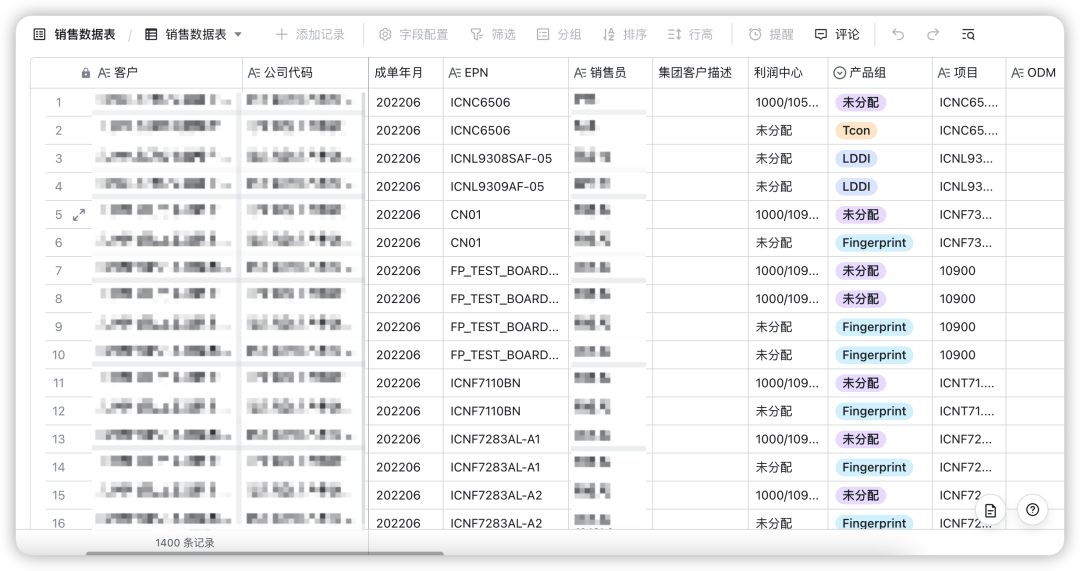Click the undo arrow icon
The image size is (1080, 571).
click(898, 35)
